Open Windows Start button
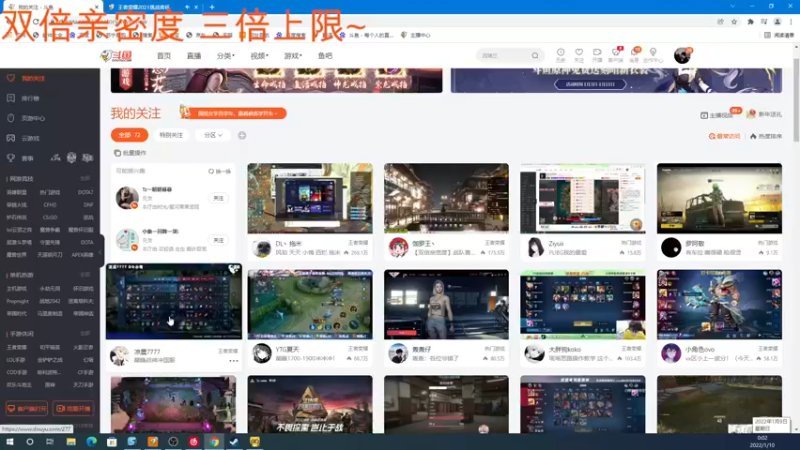The width and height of the screenshot is (800, 450). point(9,441)
